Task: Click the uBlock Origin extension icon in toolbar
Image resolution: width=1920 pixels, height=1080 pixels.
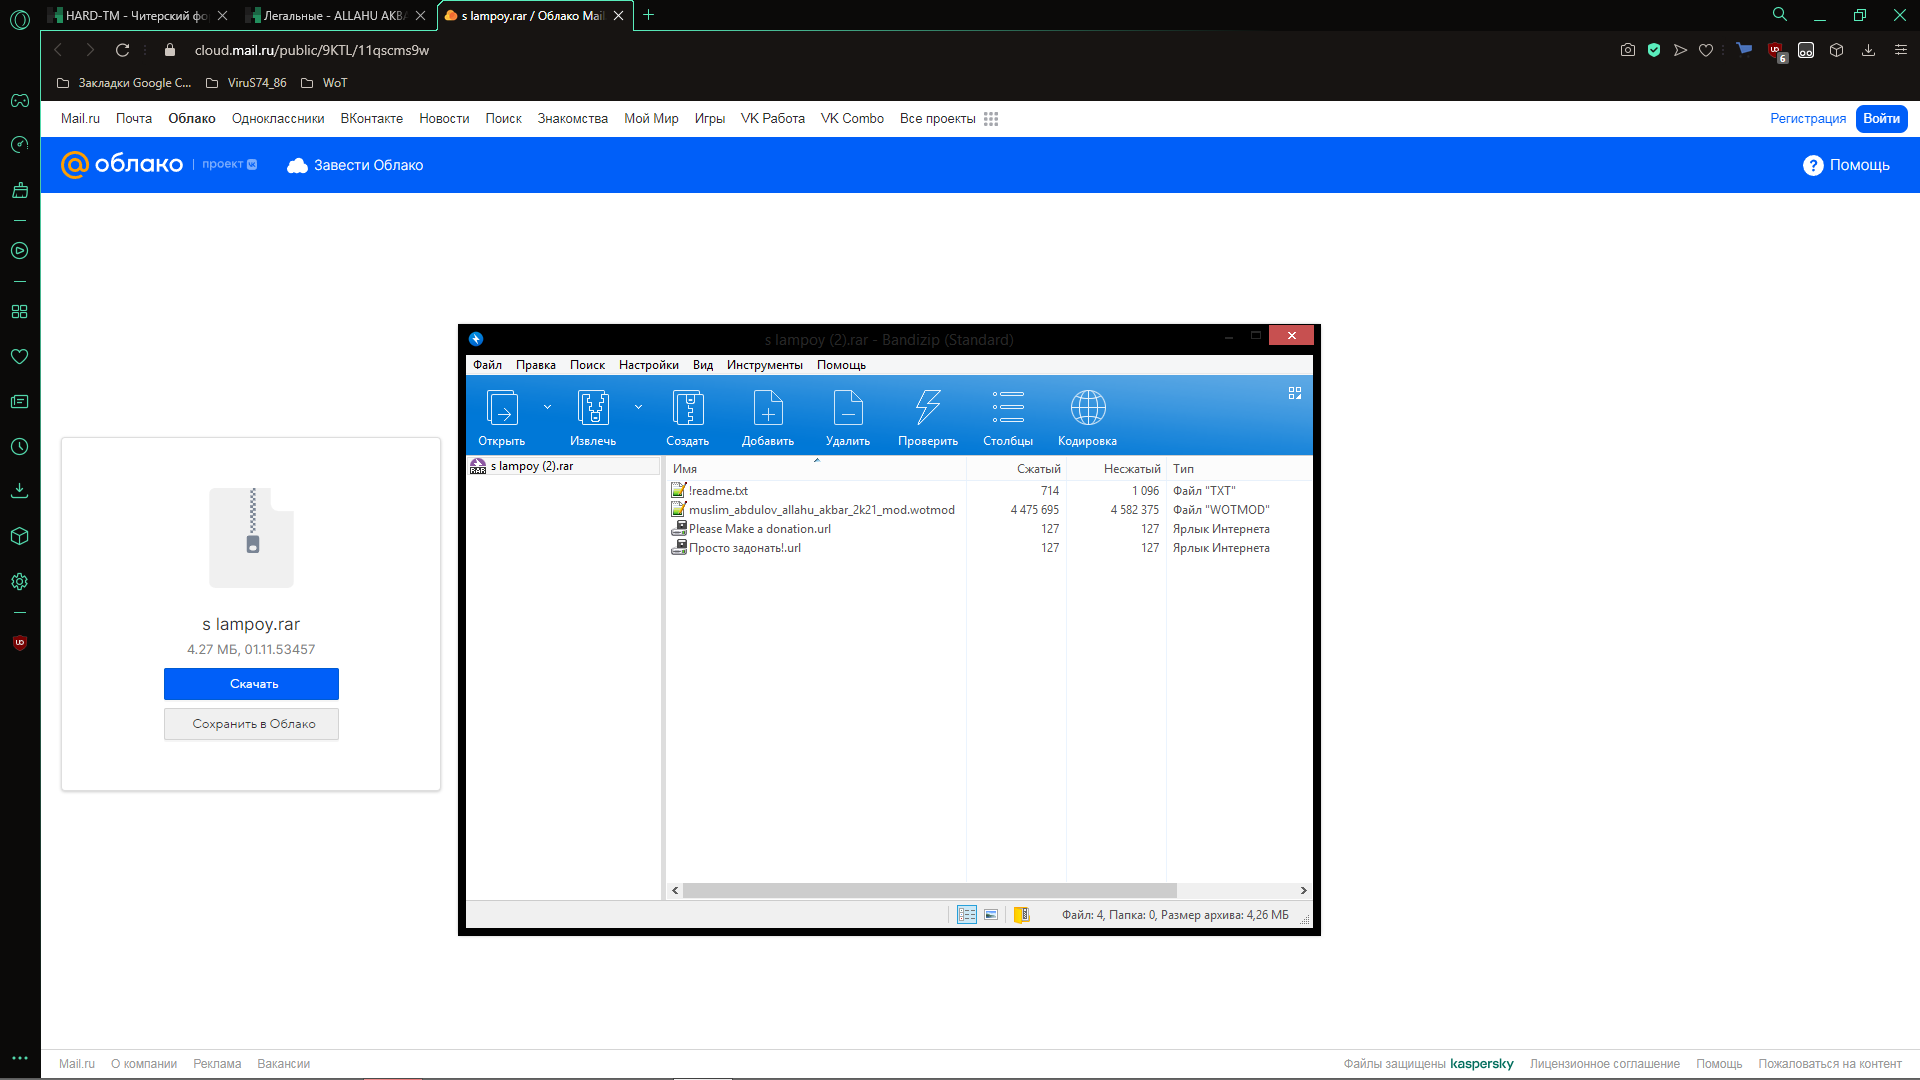Action: [x=1776, y=51]
